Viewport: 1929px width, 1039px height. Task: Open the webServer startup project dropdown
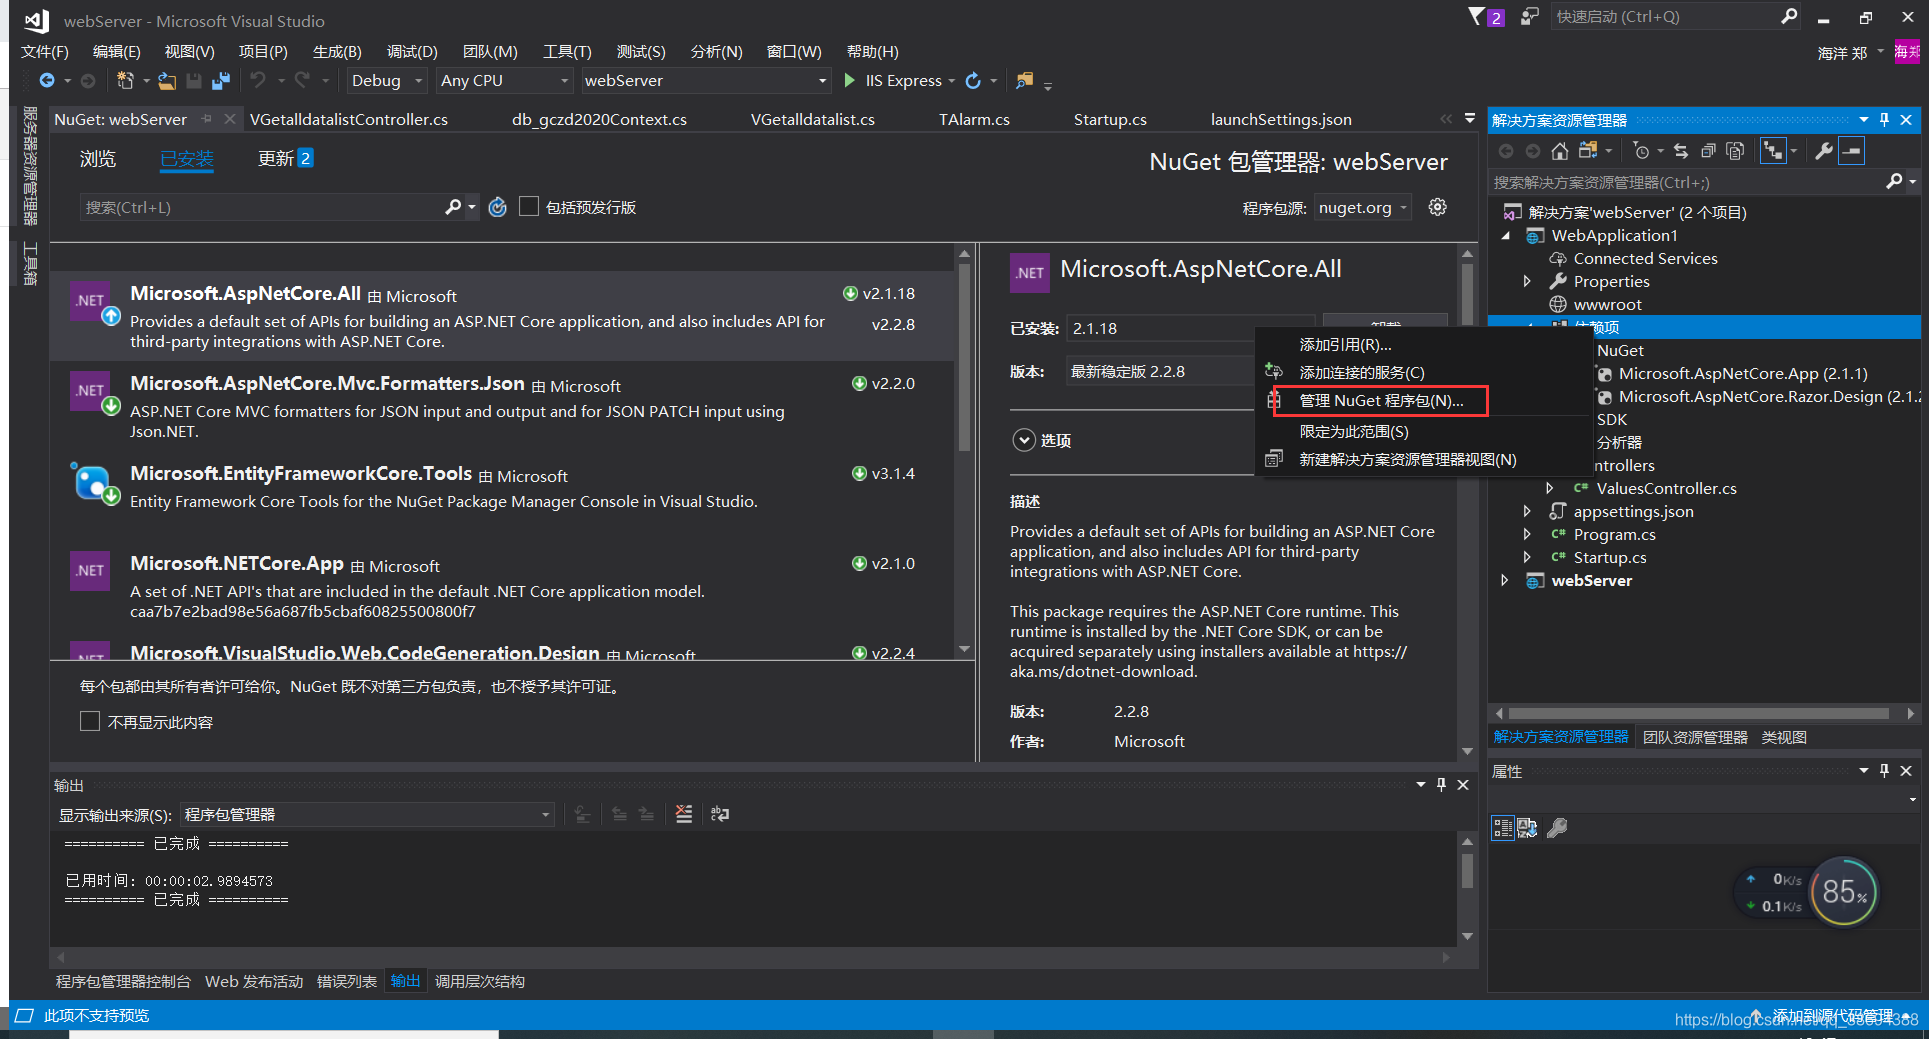point(706,80)
